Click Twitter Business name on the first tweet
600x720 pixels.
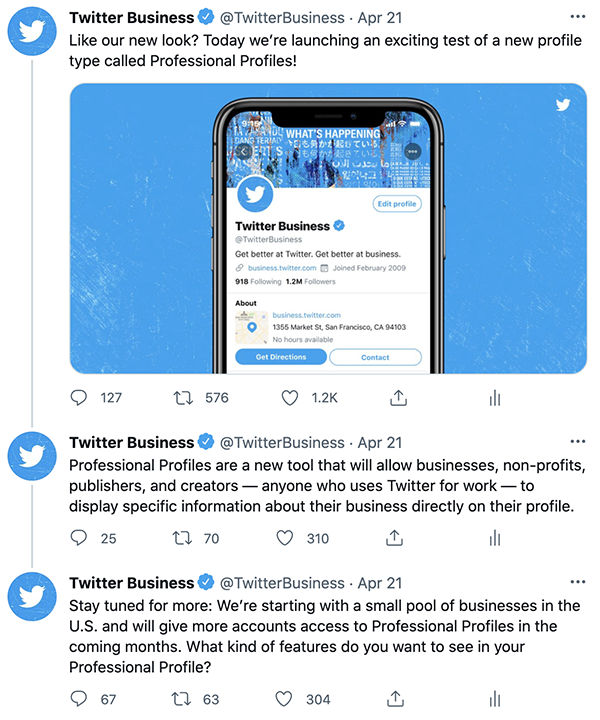click(131, 18)
